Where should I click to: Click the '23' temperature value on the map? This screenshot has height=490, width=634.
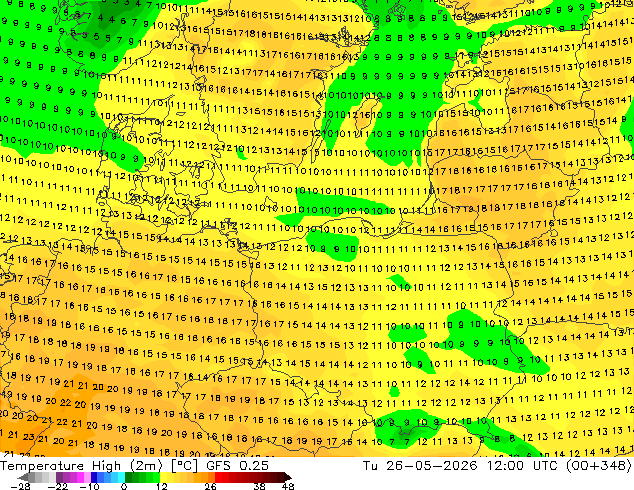point(28,437)
